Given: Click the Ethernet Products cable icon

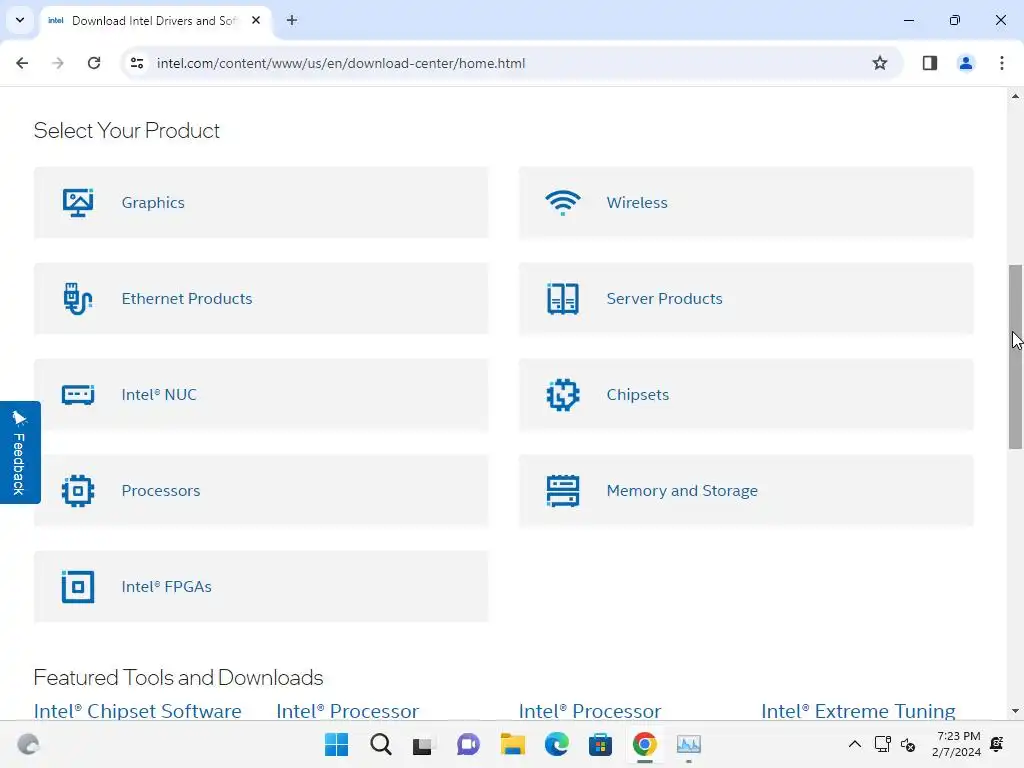Looking at the screenshot, I should point(78,298).
